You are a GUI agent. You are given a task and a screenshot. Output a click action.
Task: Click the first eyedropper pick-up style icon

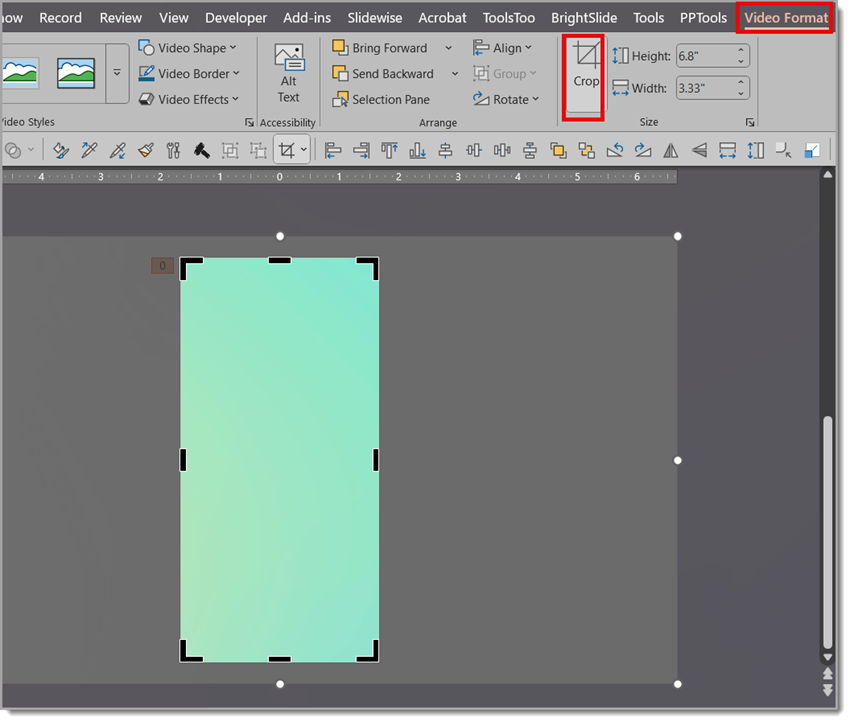coord(89,150)
